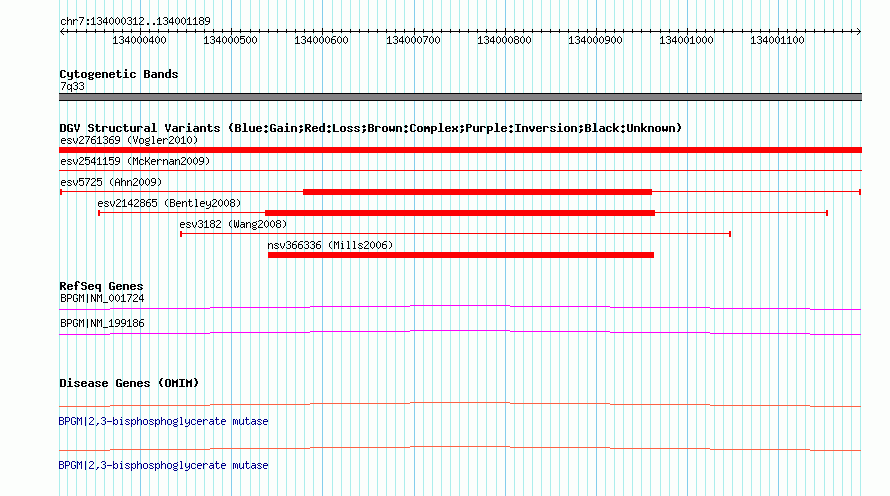Click the 134000700 ruler position
This screenshot has height=496, width=890.
tap(413, 40)
